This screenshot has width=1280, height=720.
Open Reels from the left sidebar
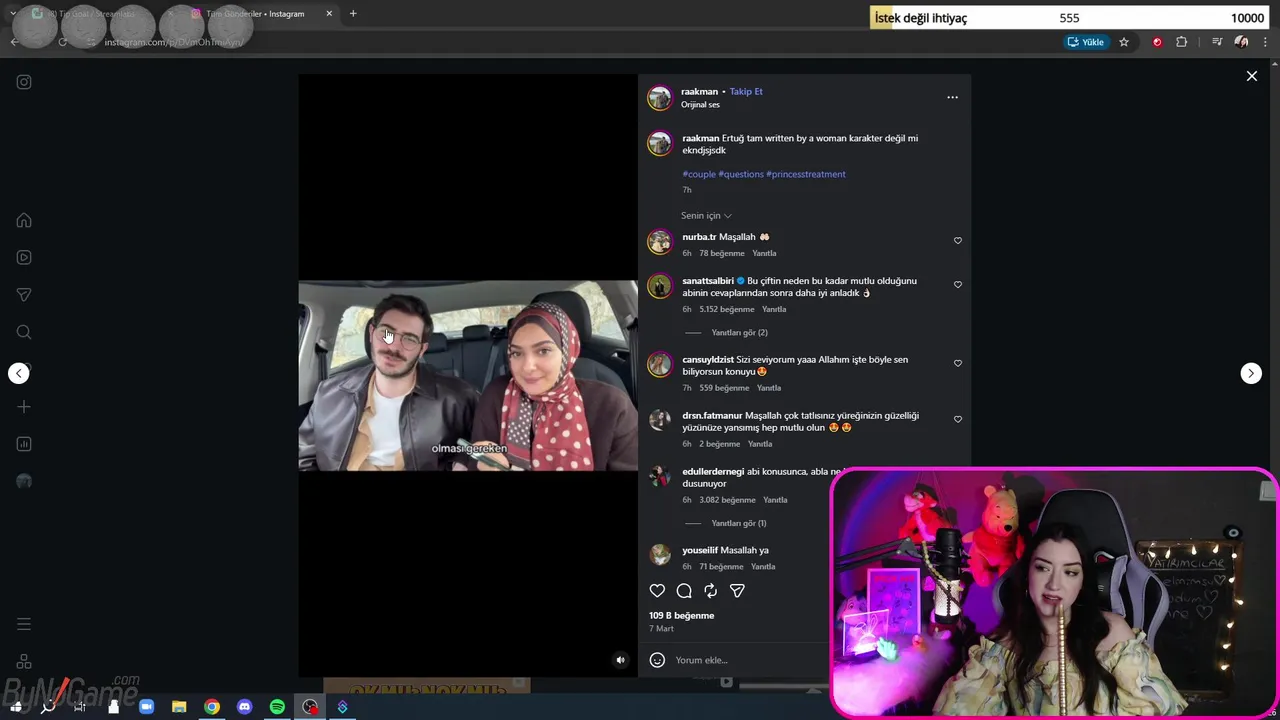24,257
